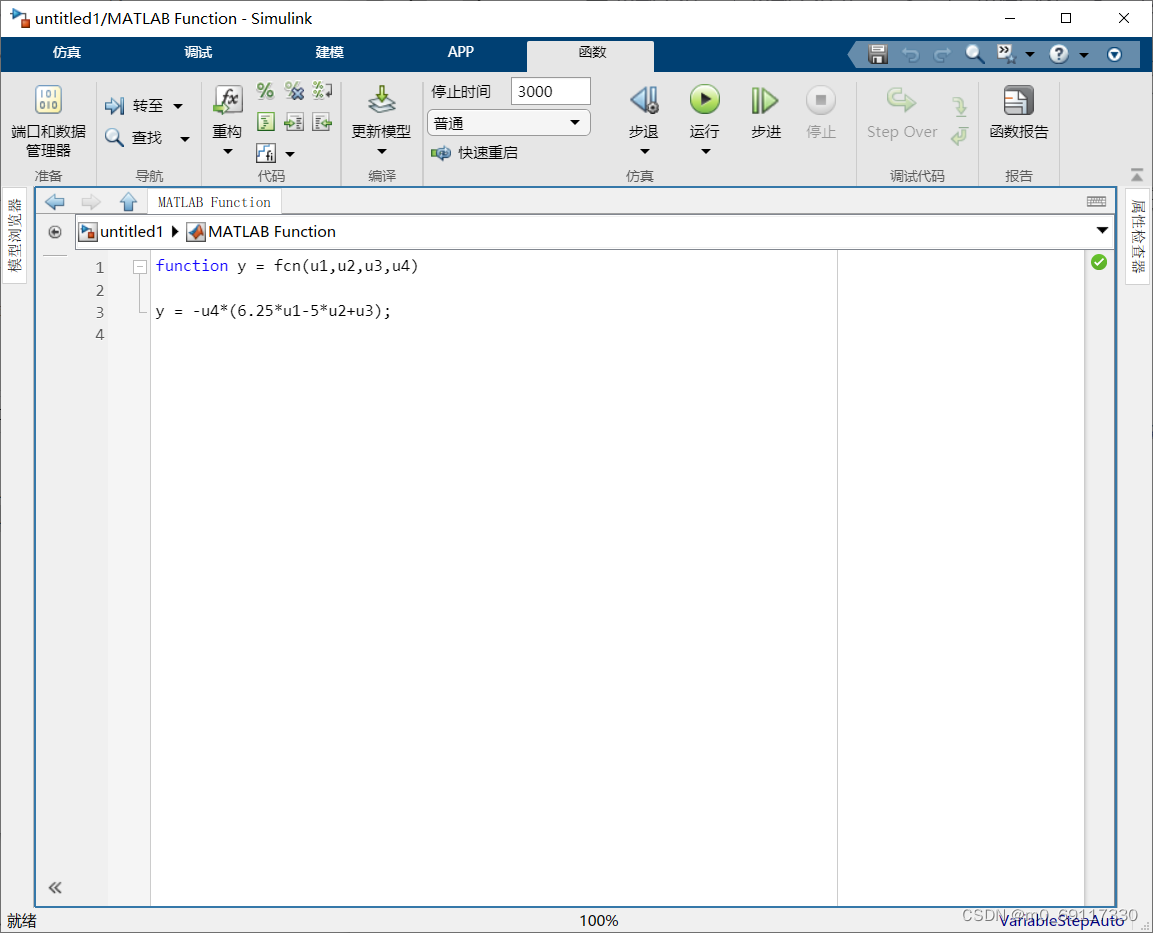
Task: Select the MATLAB Function editor tab
Action: tap(214, 202)
